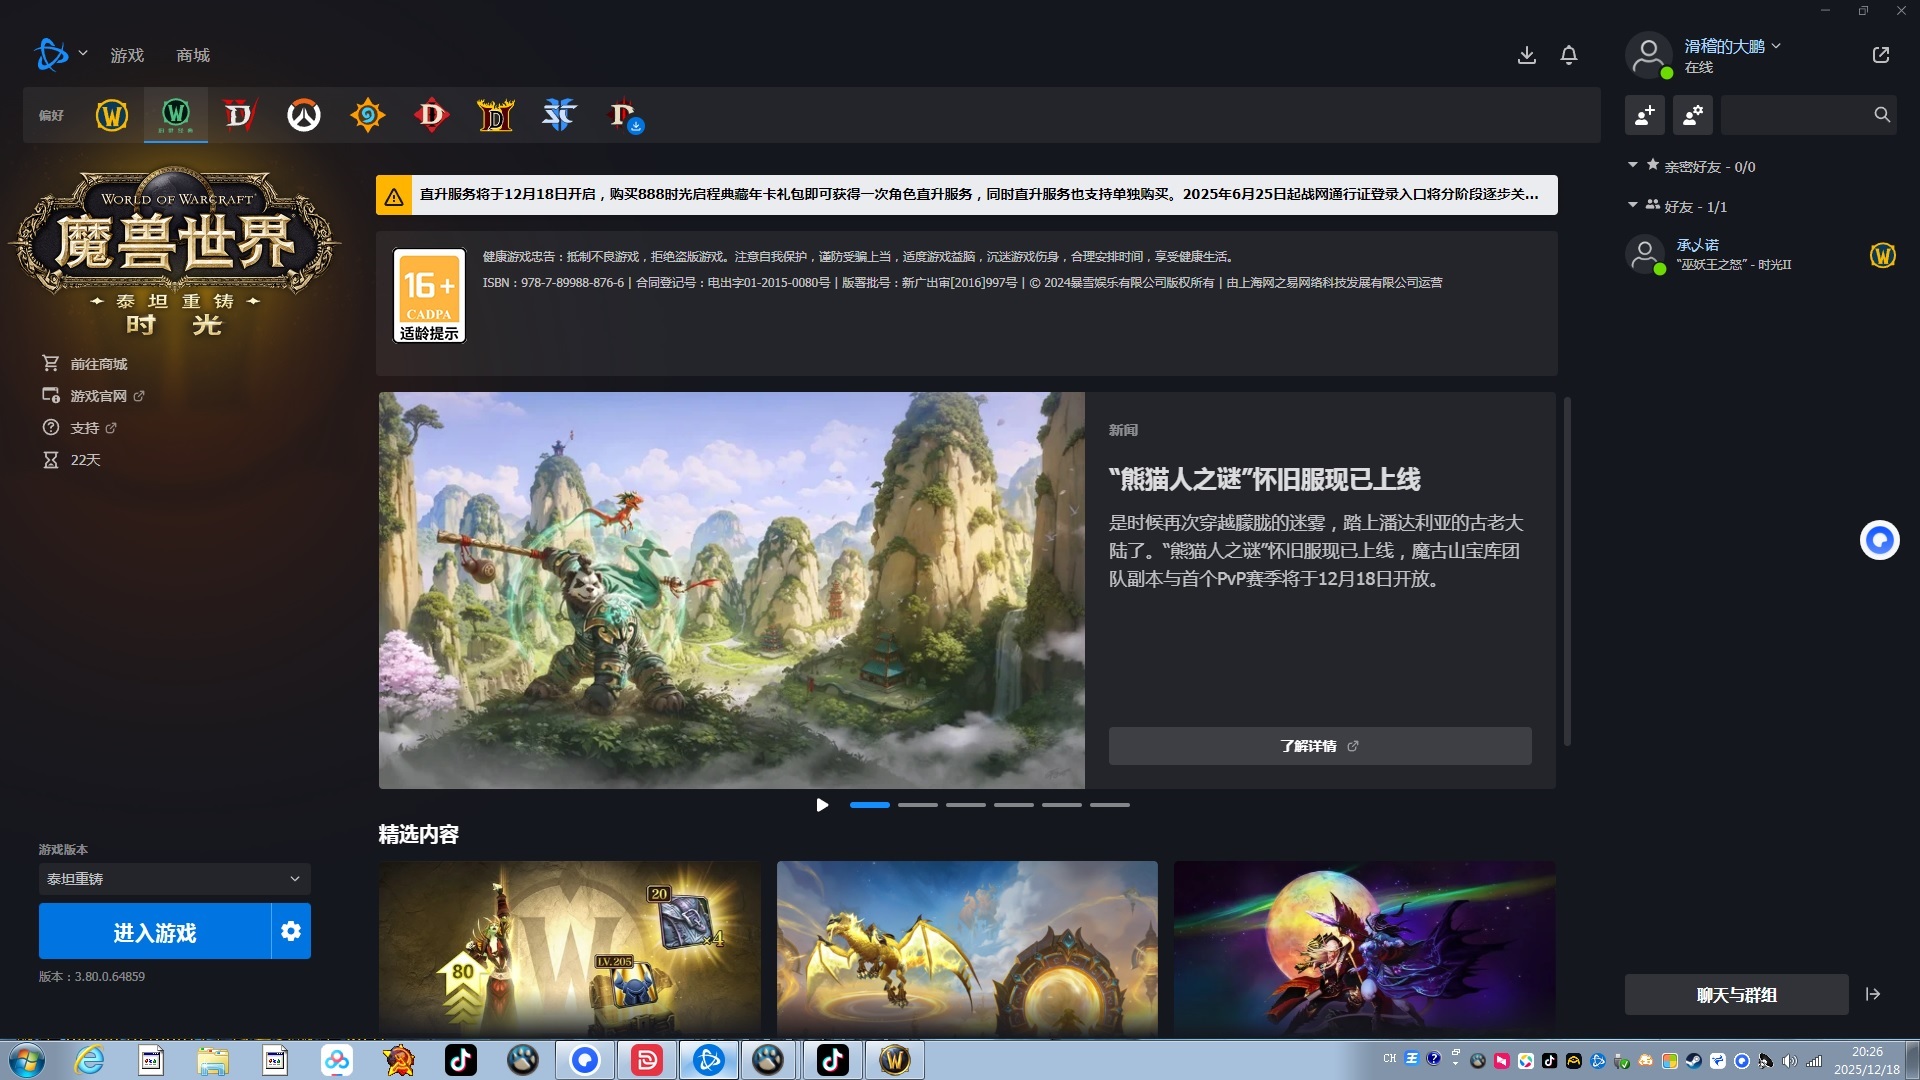Click the Battle.net taskbar icon
Viewport: 1920px width, 1080px height.
(x=709, y=1060)
